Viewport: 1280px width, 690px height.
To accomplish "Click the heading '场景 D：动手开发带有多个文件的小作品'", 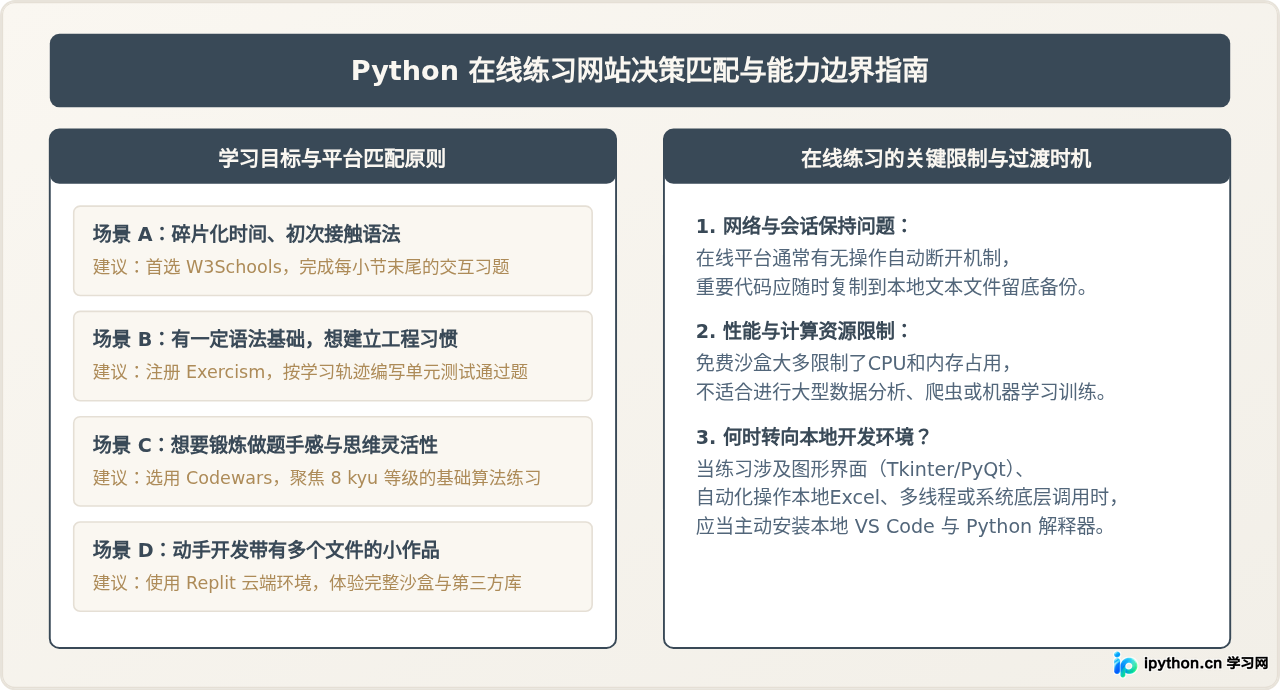I will point(266,550).
